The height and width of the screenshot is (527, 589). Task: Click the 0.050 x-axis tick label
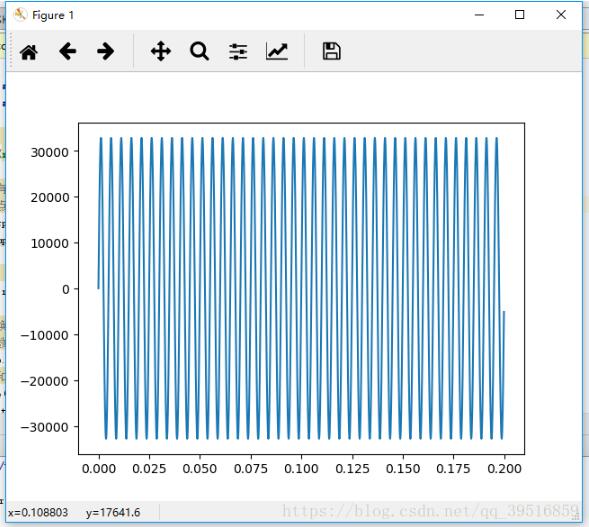click(200, 469)
